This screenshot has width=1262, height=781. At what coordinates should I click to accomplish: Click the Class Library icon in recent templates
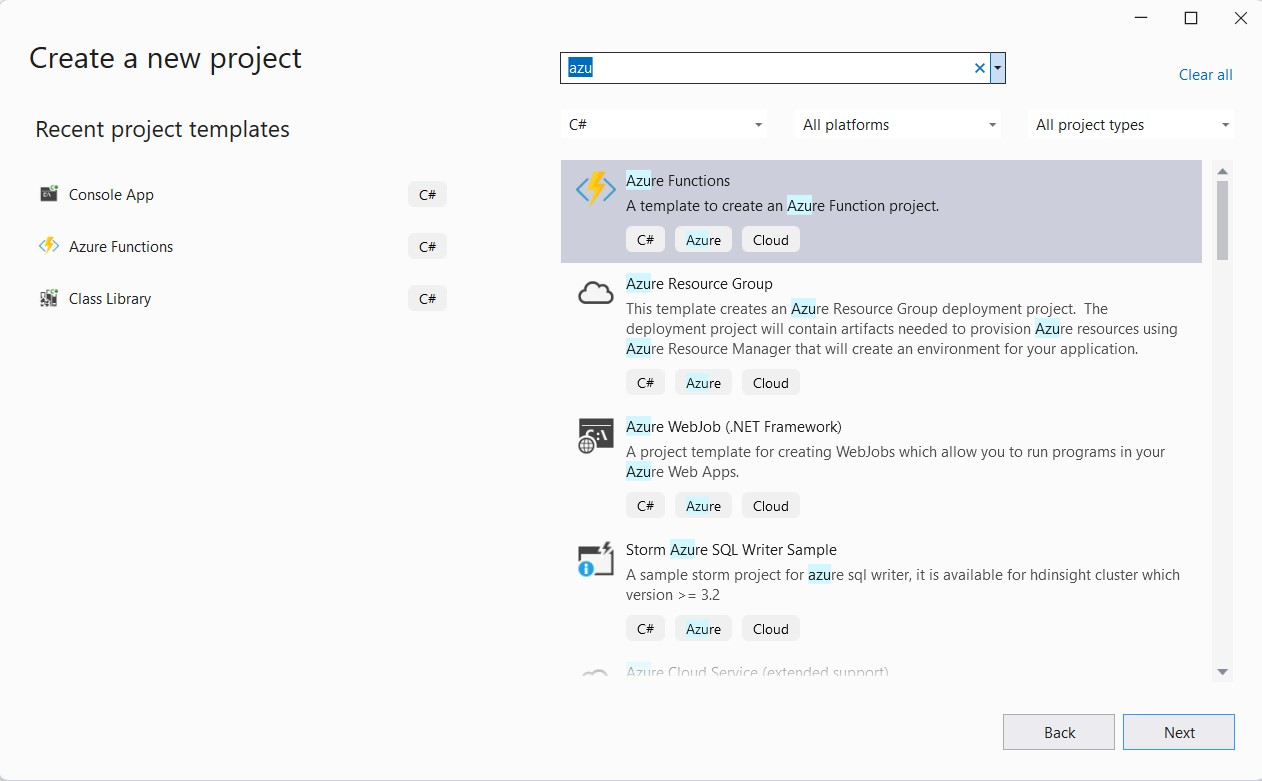point(49,298)
